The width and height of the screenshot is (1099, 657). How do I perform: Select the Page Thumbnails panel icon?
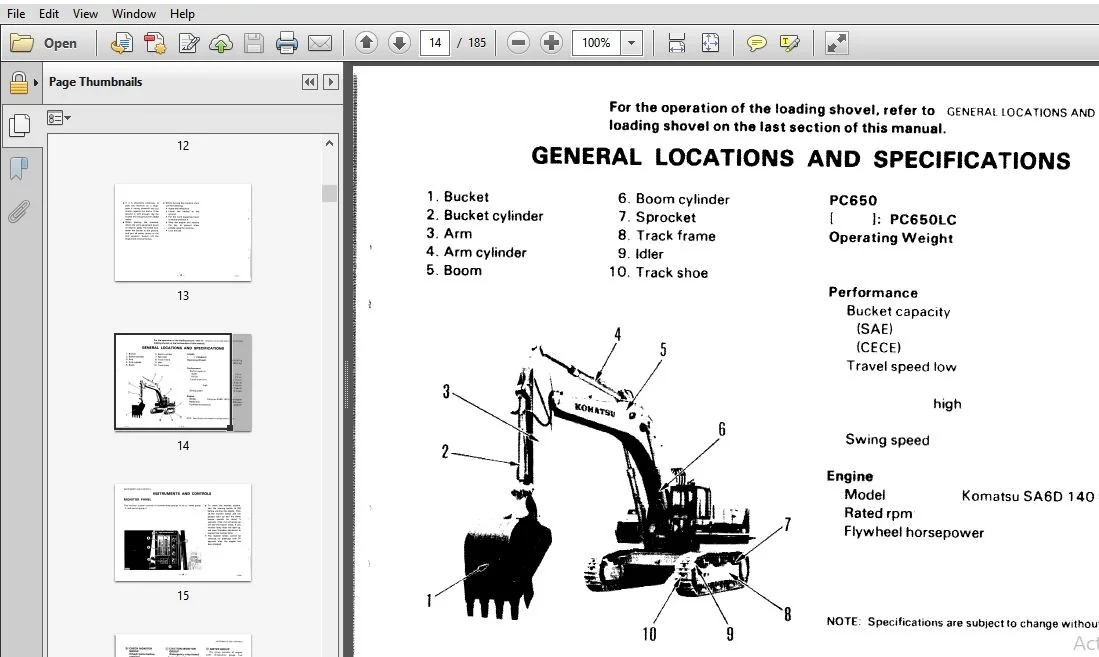point(19,125)
